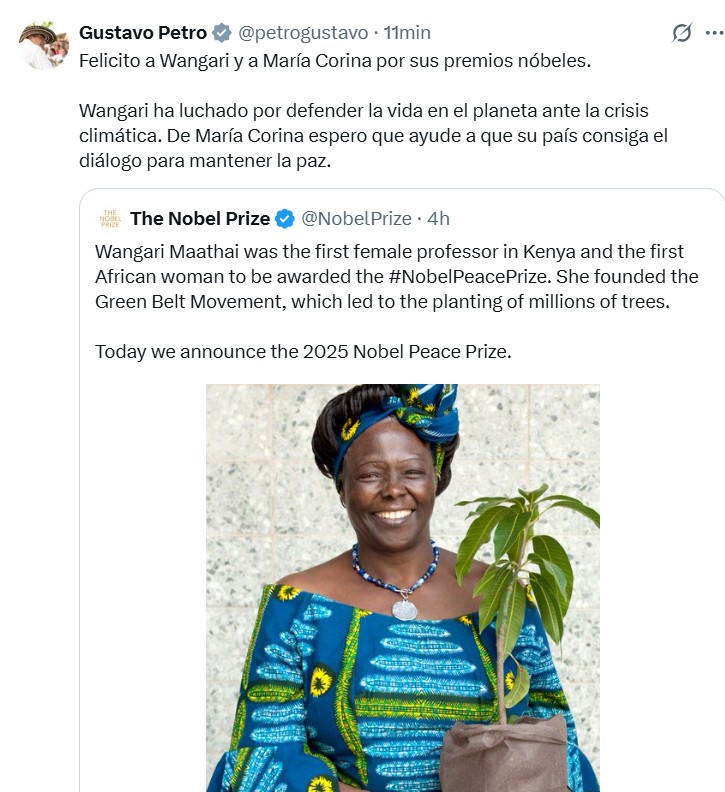Click the verified badge beside The Nobel Prize
The width and height of the screenshot is (725, 792).
[285, 218]
